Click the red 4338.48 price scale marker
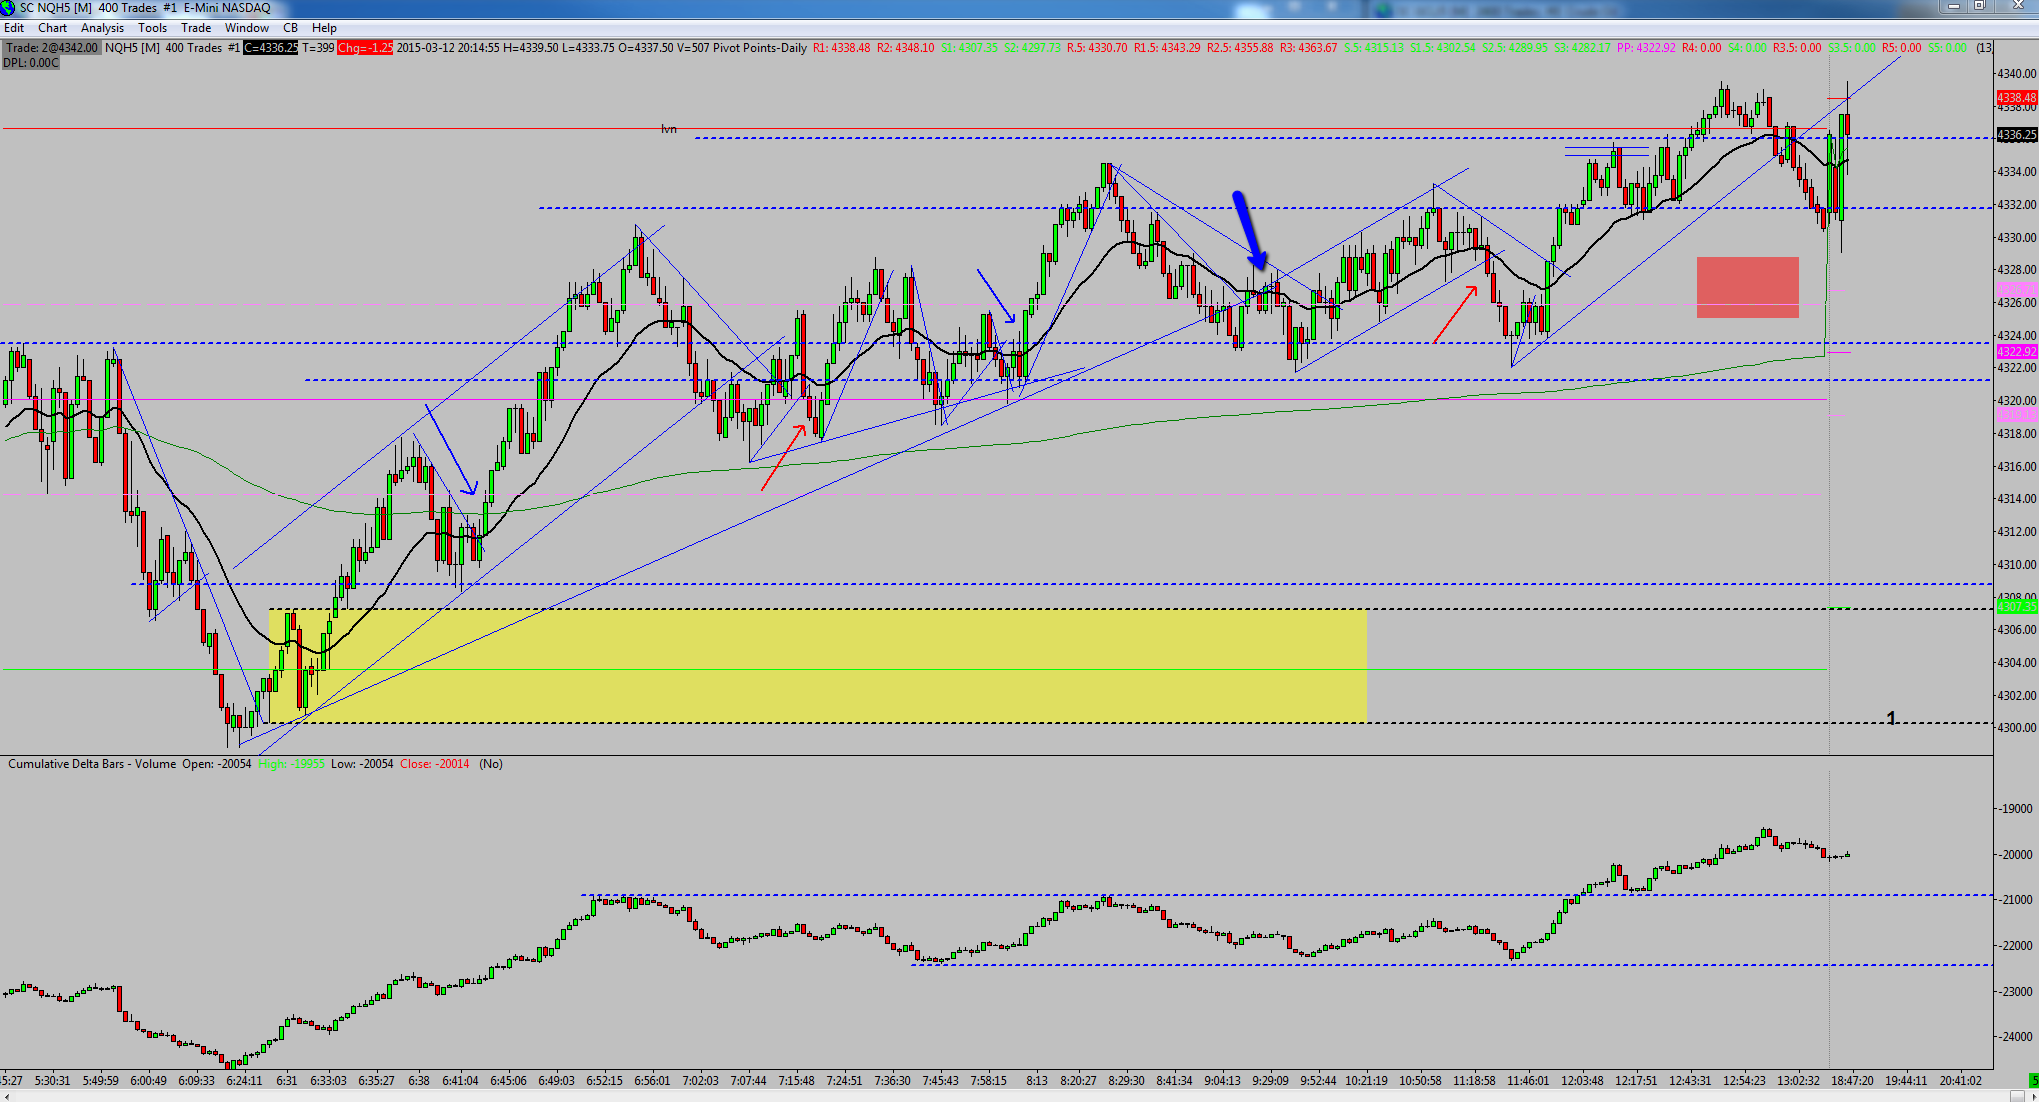The image size is (2039, 1102). 2016,98
